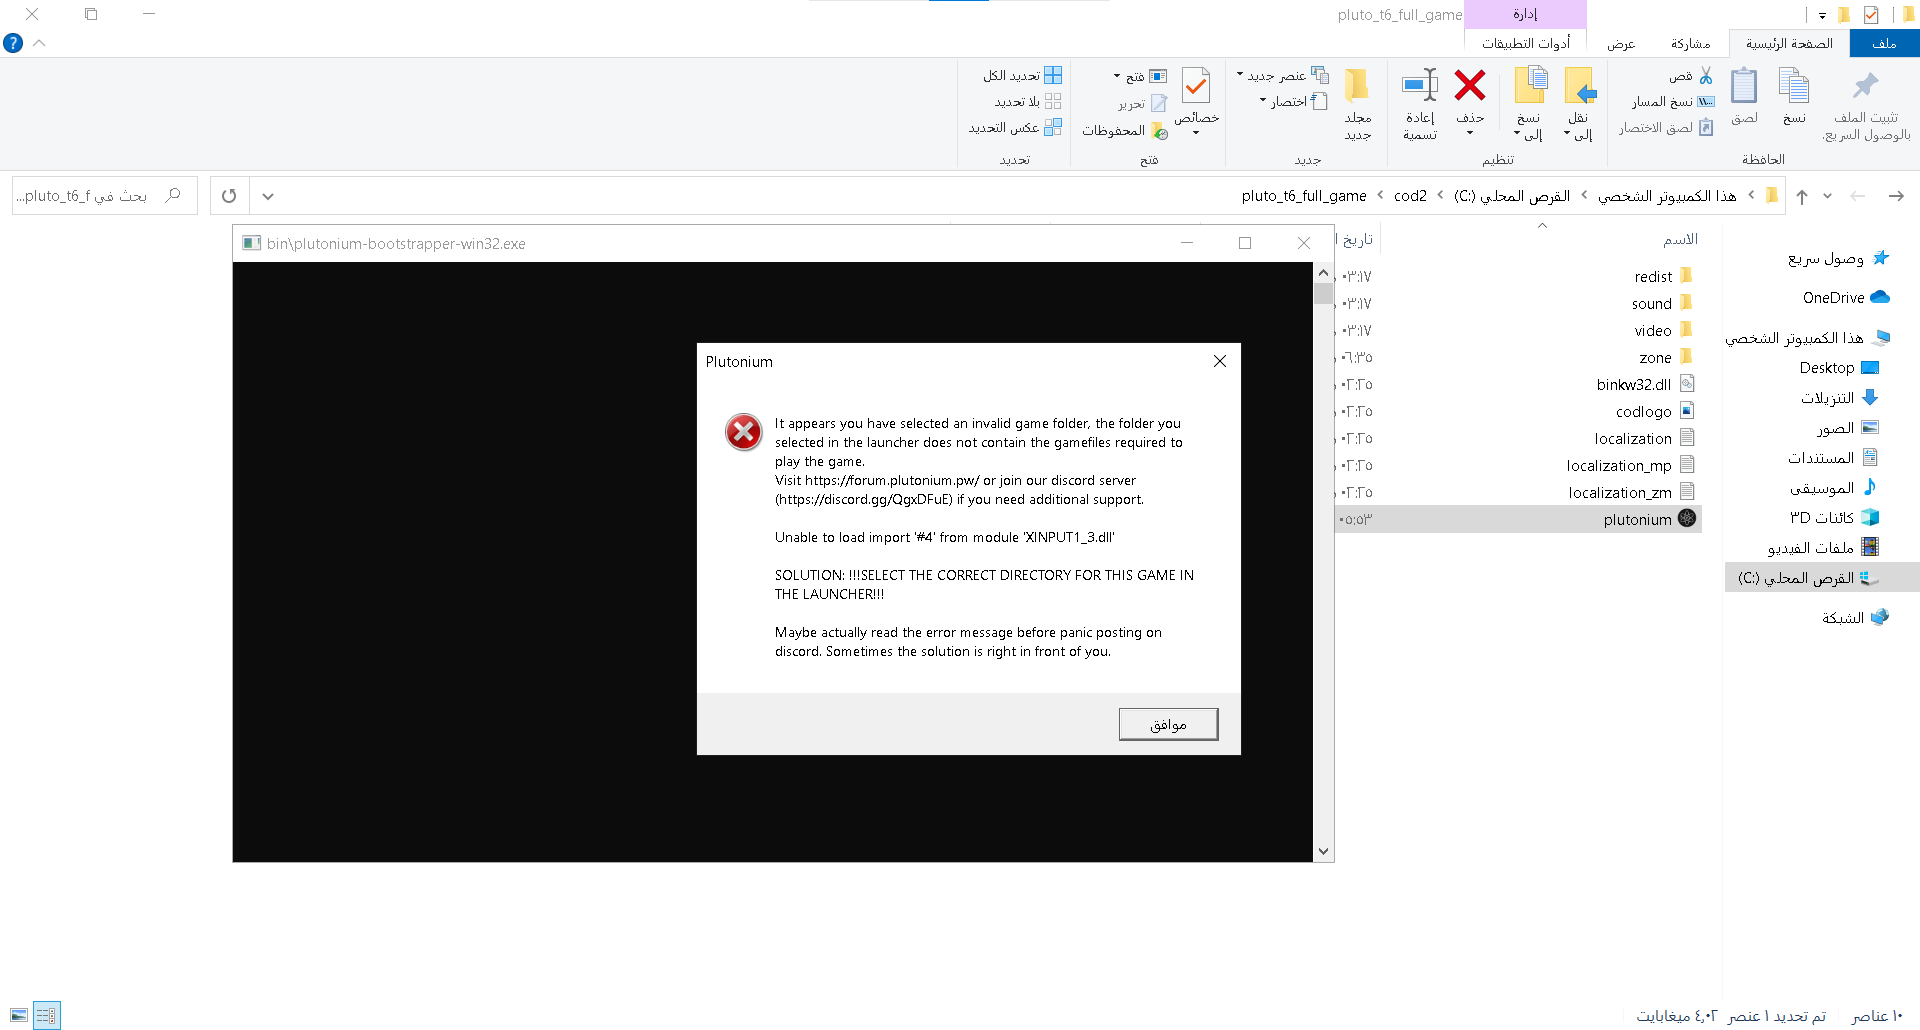The image size is (1920, 1030).
Task: Click the Up one level arrow
Action: [1802, 196]
